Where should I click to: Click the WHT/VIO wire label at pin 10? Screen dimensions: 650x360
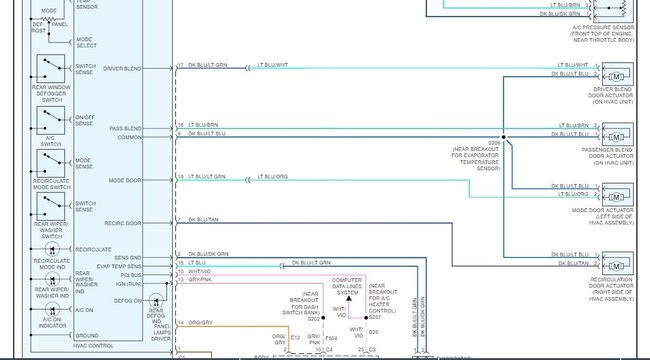tap(199, 272)
